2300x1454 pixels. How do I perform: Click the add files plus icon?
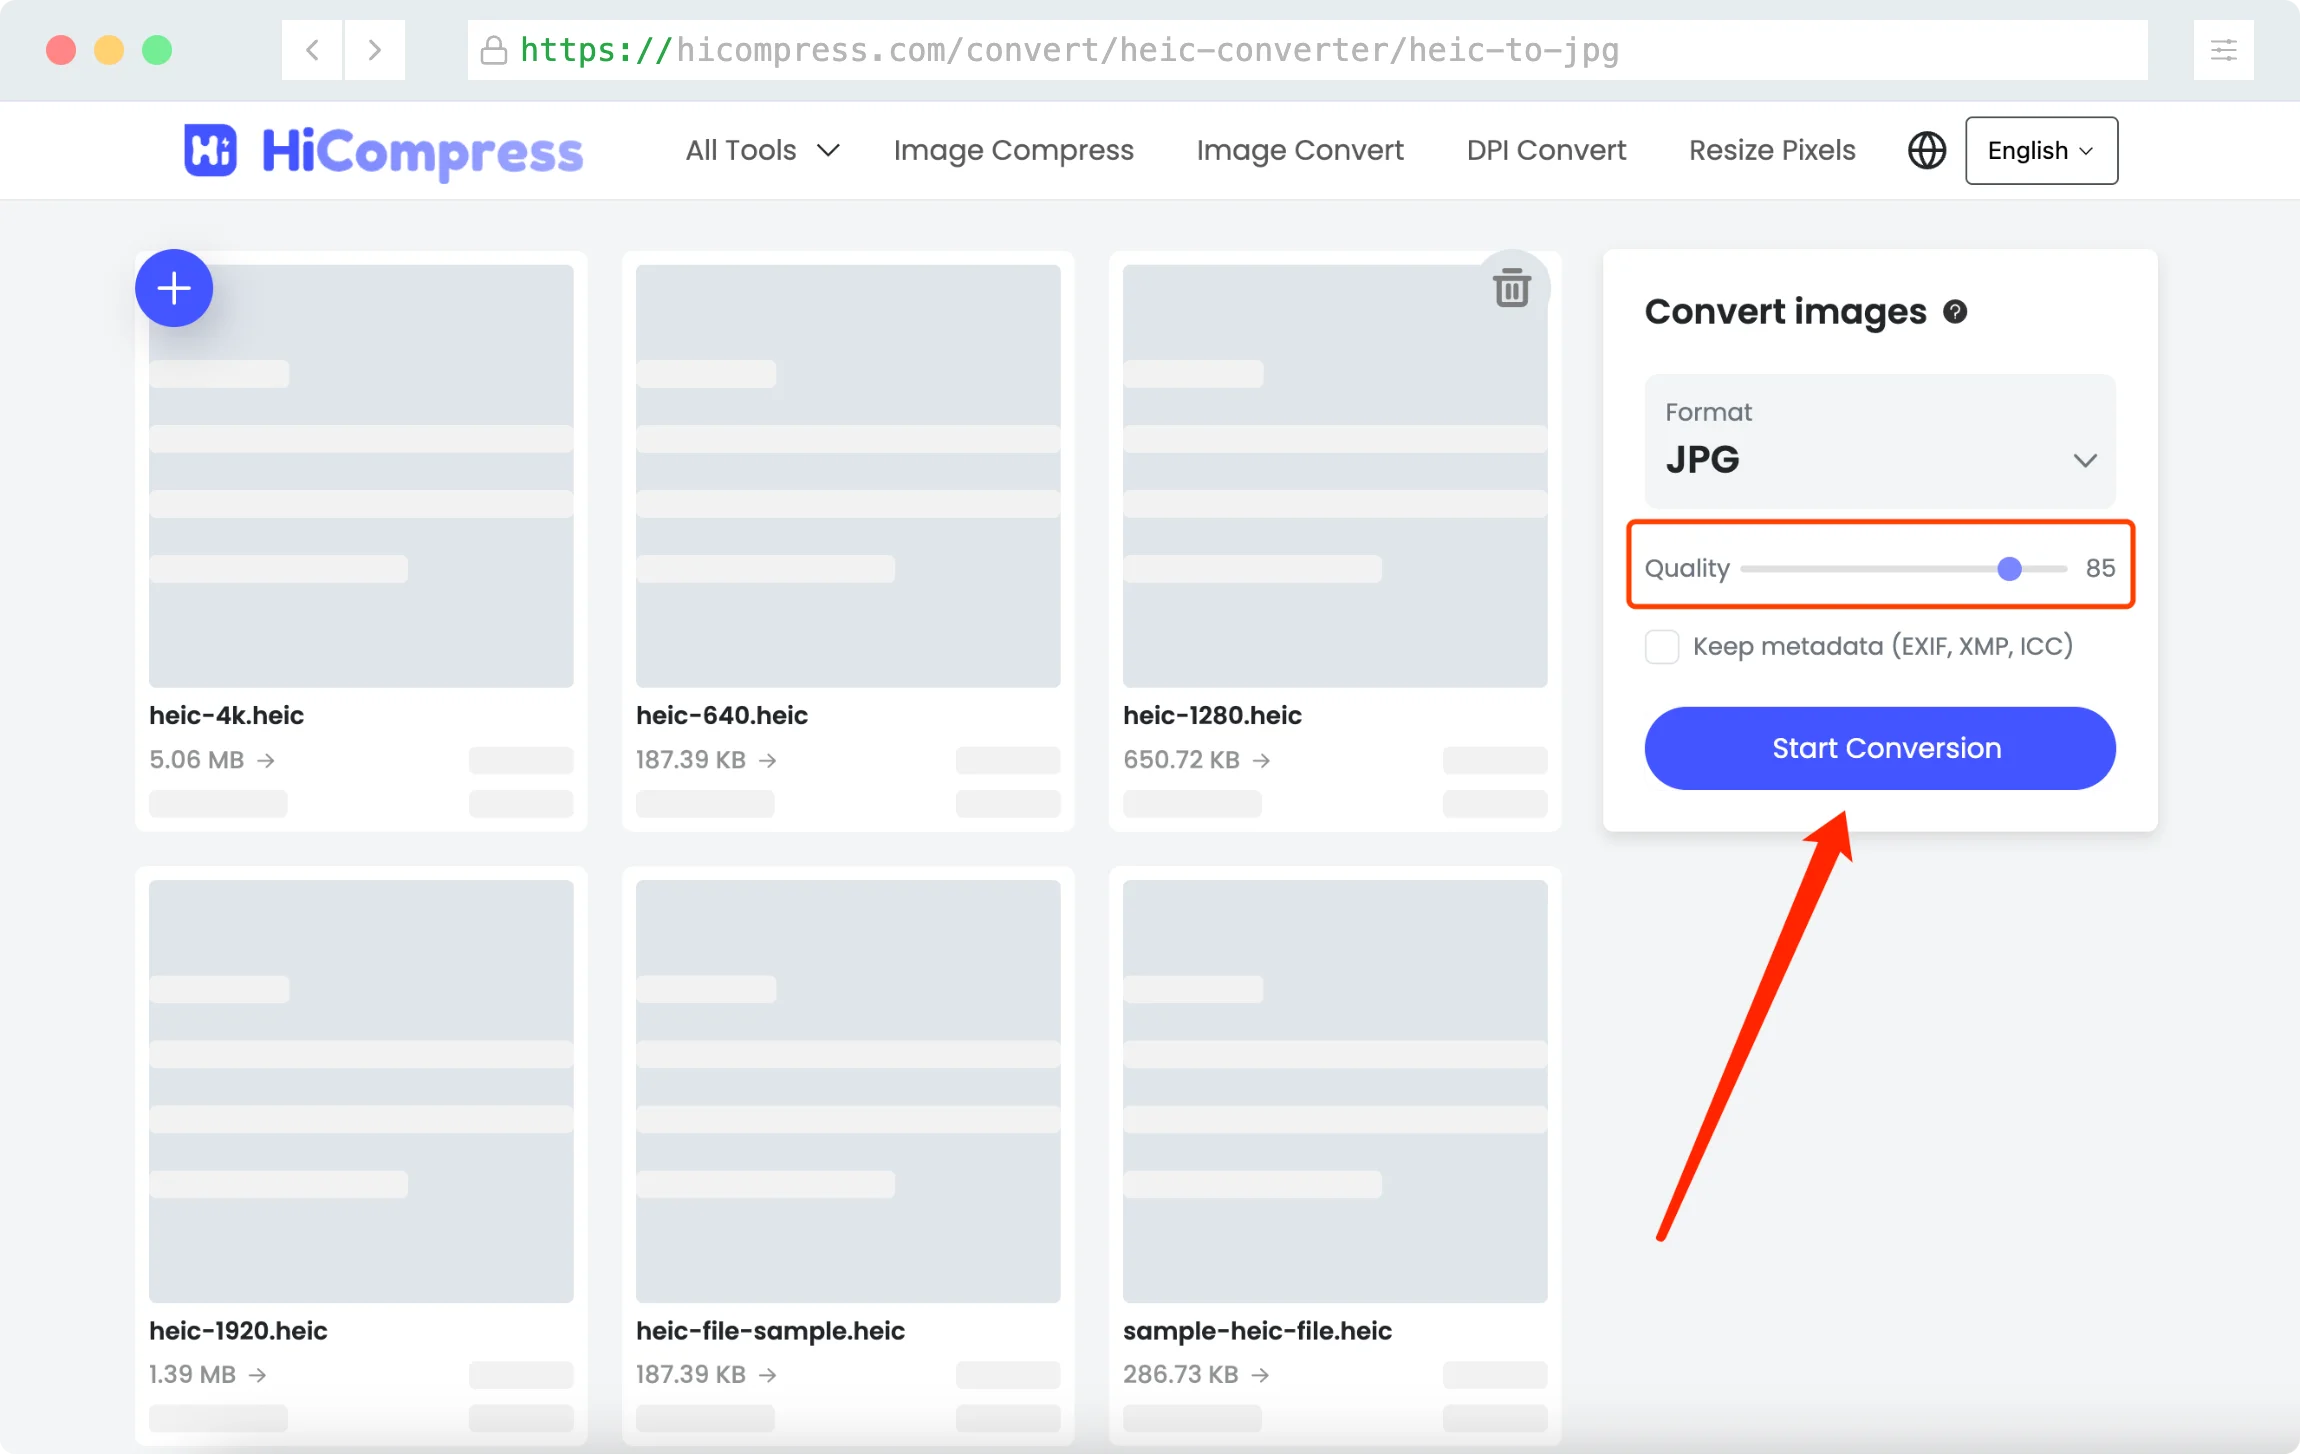[x=173, y=288]
